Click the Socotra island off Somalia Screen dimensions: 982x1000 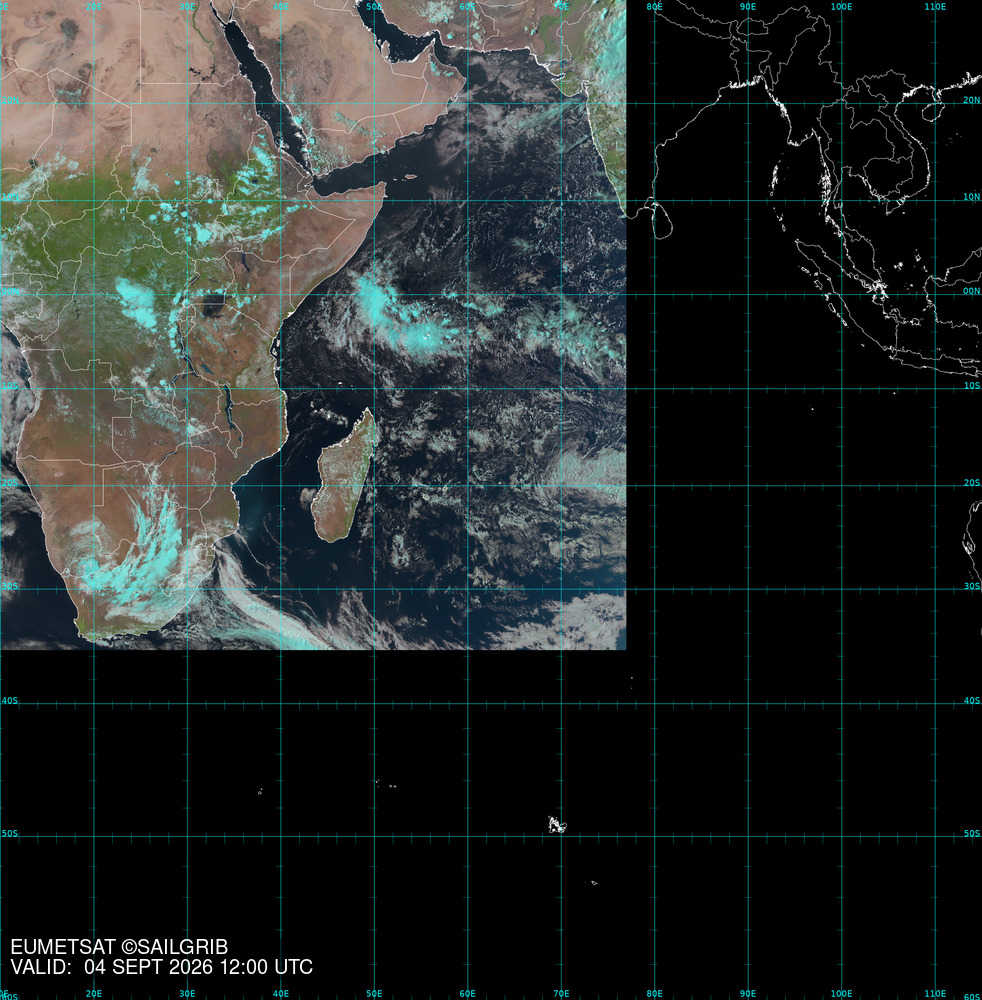point(410,177)
